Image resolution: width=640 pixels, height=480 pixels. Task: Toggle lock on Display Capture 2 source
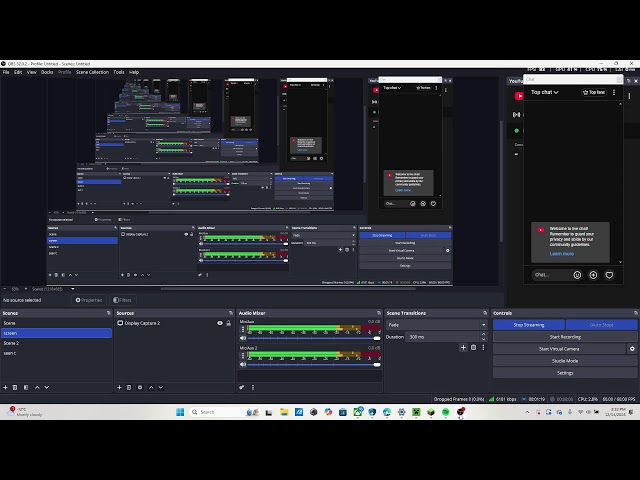click(x=229, y=323)
